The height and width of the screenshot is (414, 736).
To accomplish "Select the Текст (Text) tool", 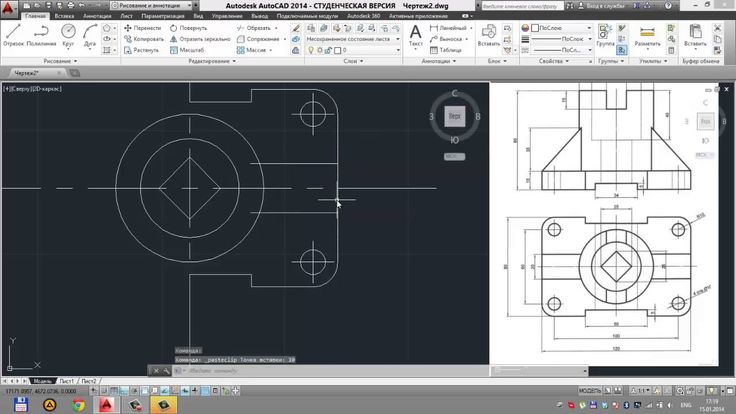I will [x=415, y=36].
